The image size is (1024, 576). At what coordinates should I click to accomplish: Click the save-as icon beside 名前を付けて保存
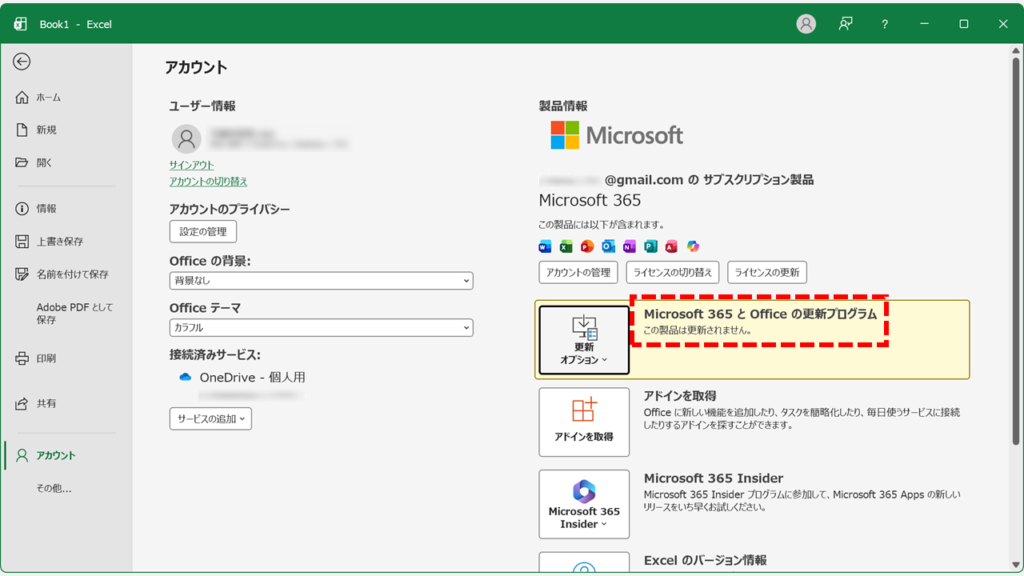pyautogui.click(x=22, y=274)
